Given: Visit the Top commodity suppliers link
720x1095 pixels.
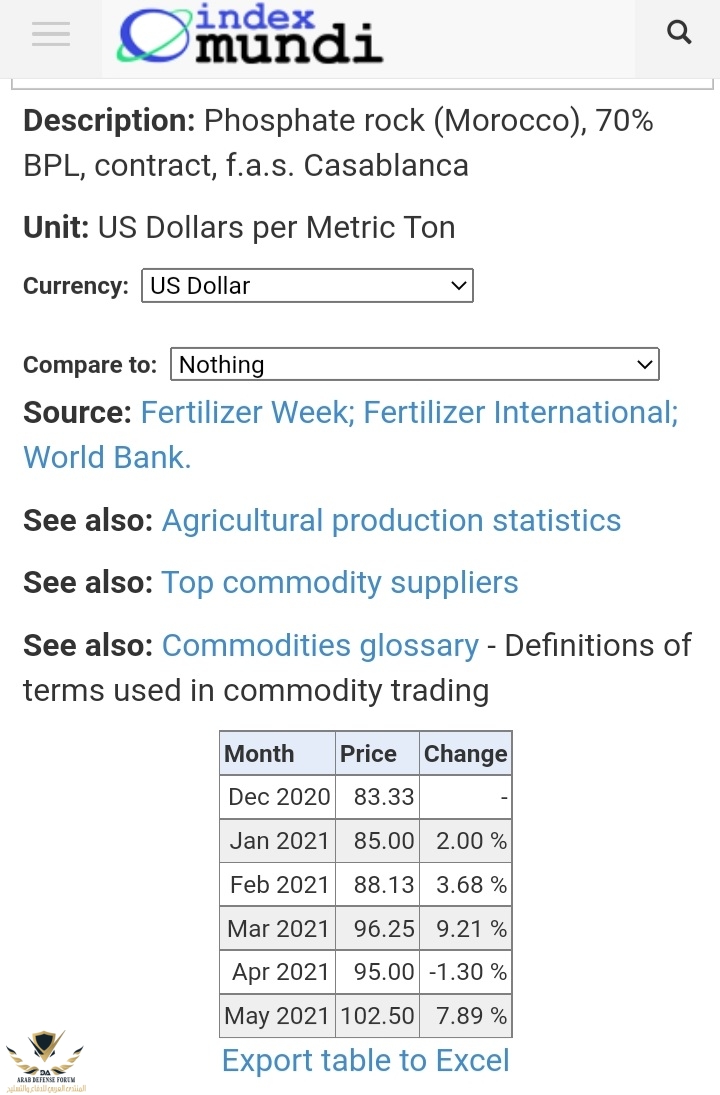Looking at the screenshot, I should [340, 583].
